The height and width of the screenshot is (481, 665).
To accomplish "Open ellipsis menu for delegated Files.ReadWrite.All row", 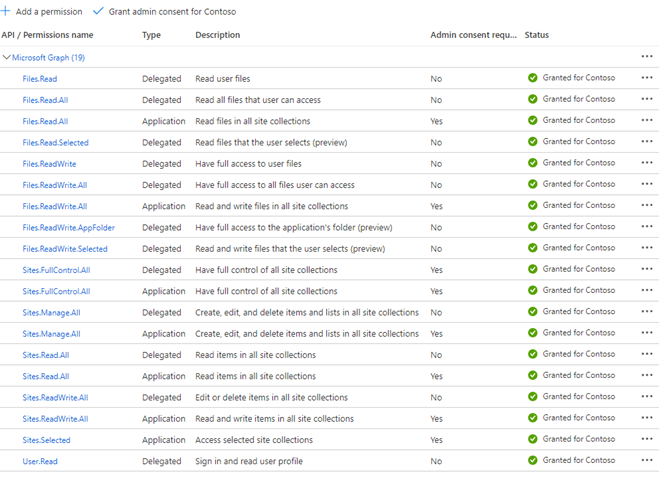I will [x=647, y=184].
